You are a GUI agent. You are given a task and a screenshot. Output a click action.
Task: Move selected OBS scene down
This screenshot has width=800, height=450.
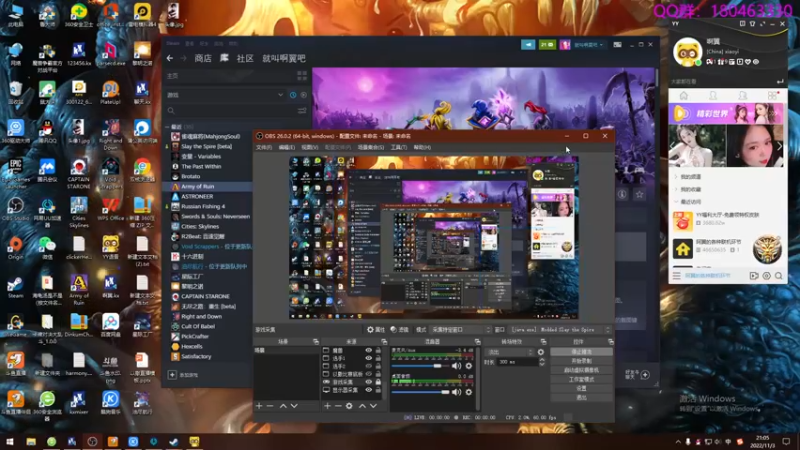pos(294,406)
